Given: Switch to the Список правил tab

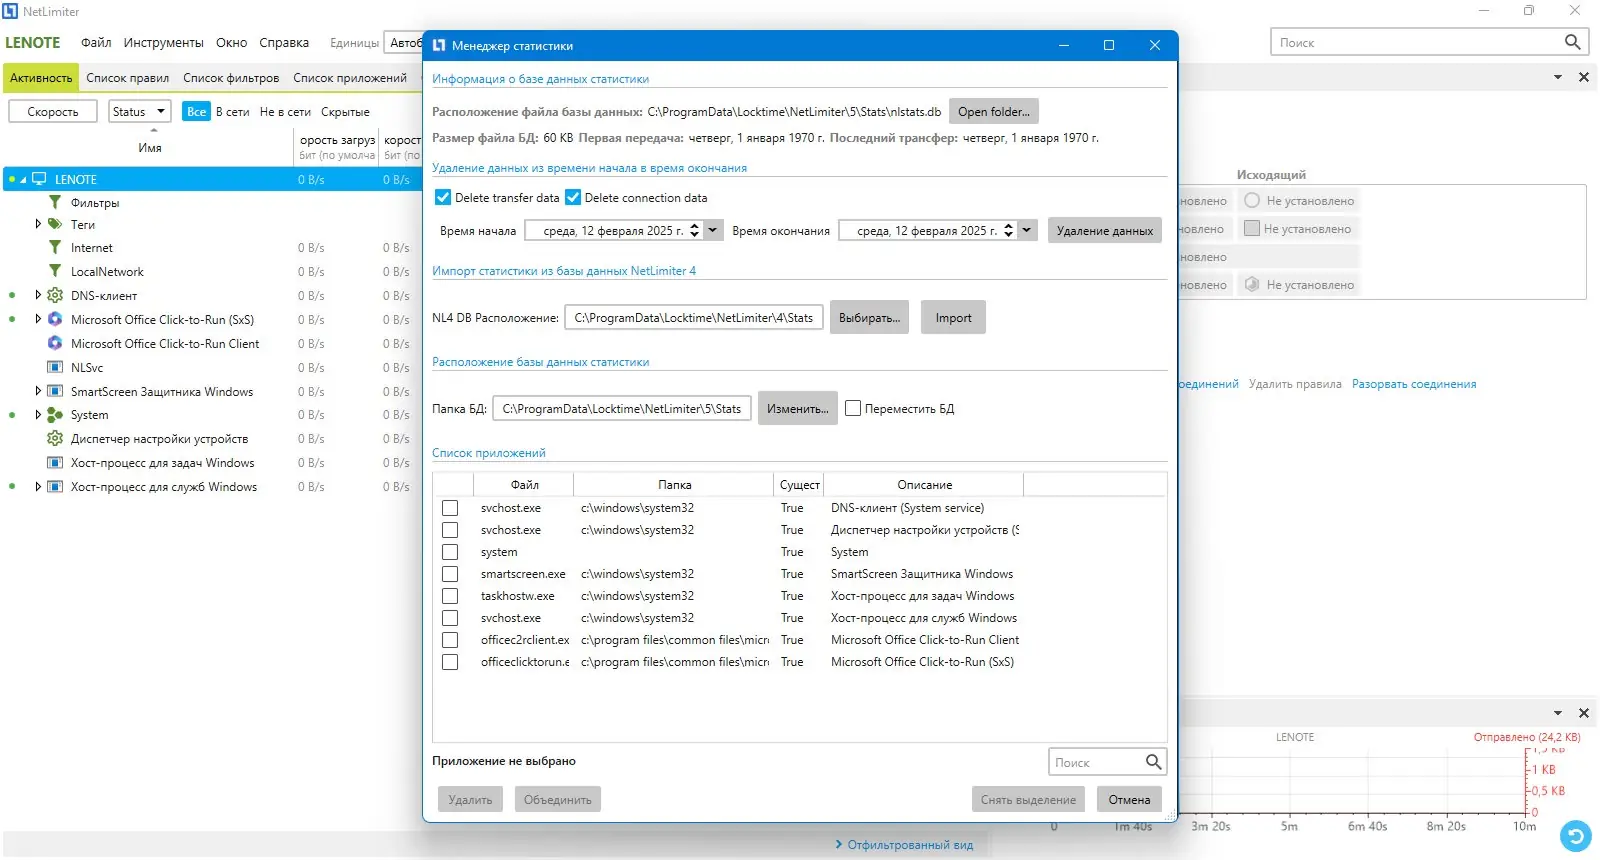Looking at the screenshot, I should tap(127, 77).
